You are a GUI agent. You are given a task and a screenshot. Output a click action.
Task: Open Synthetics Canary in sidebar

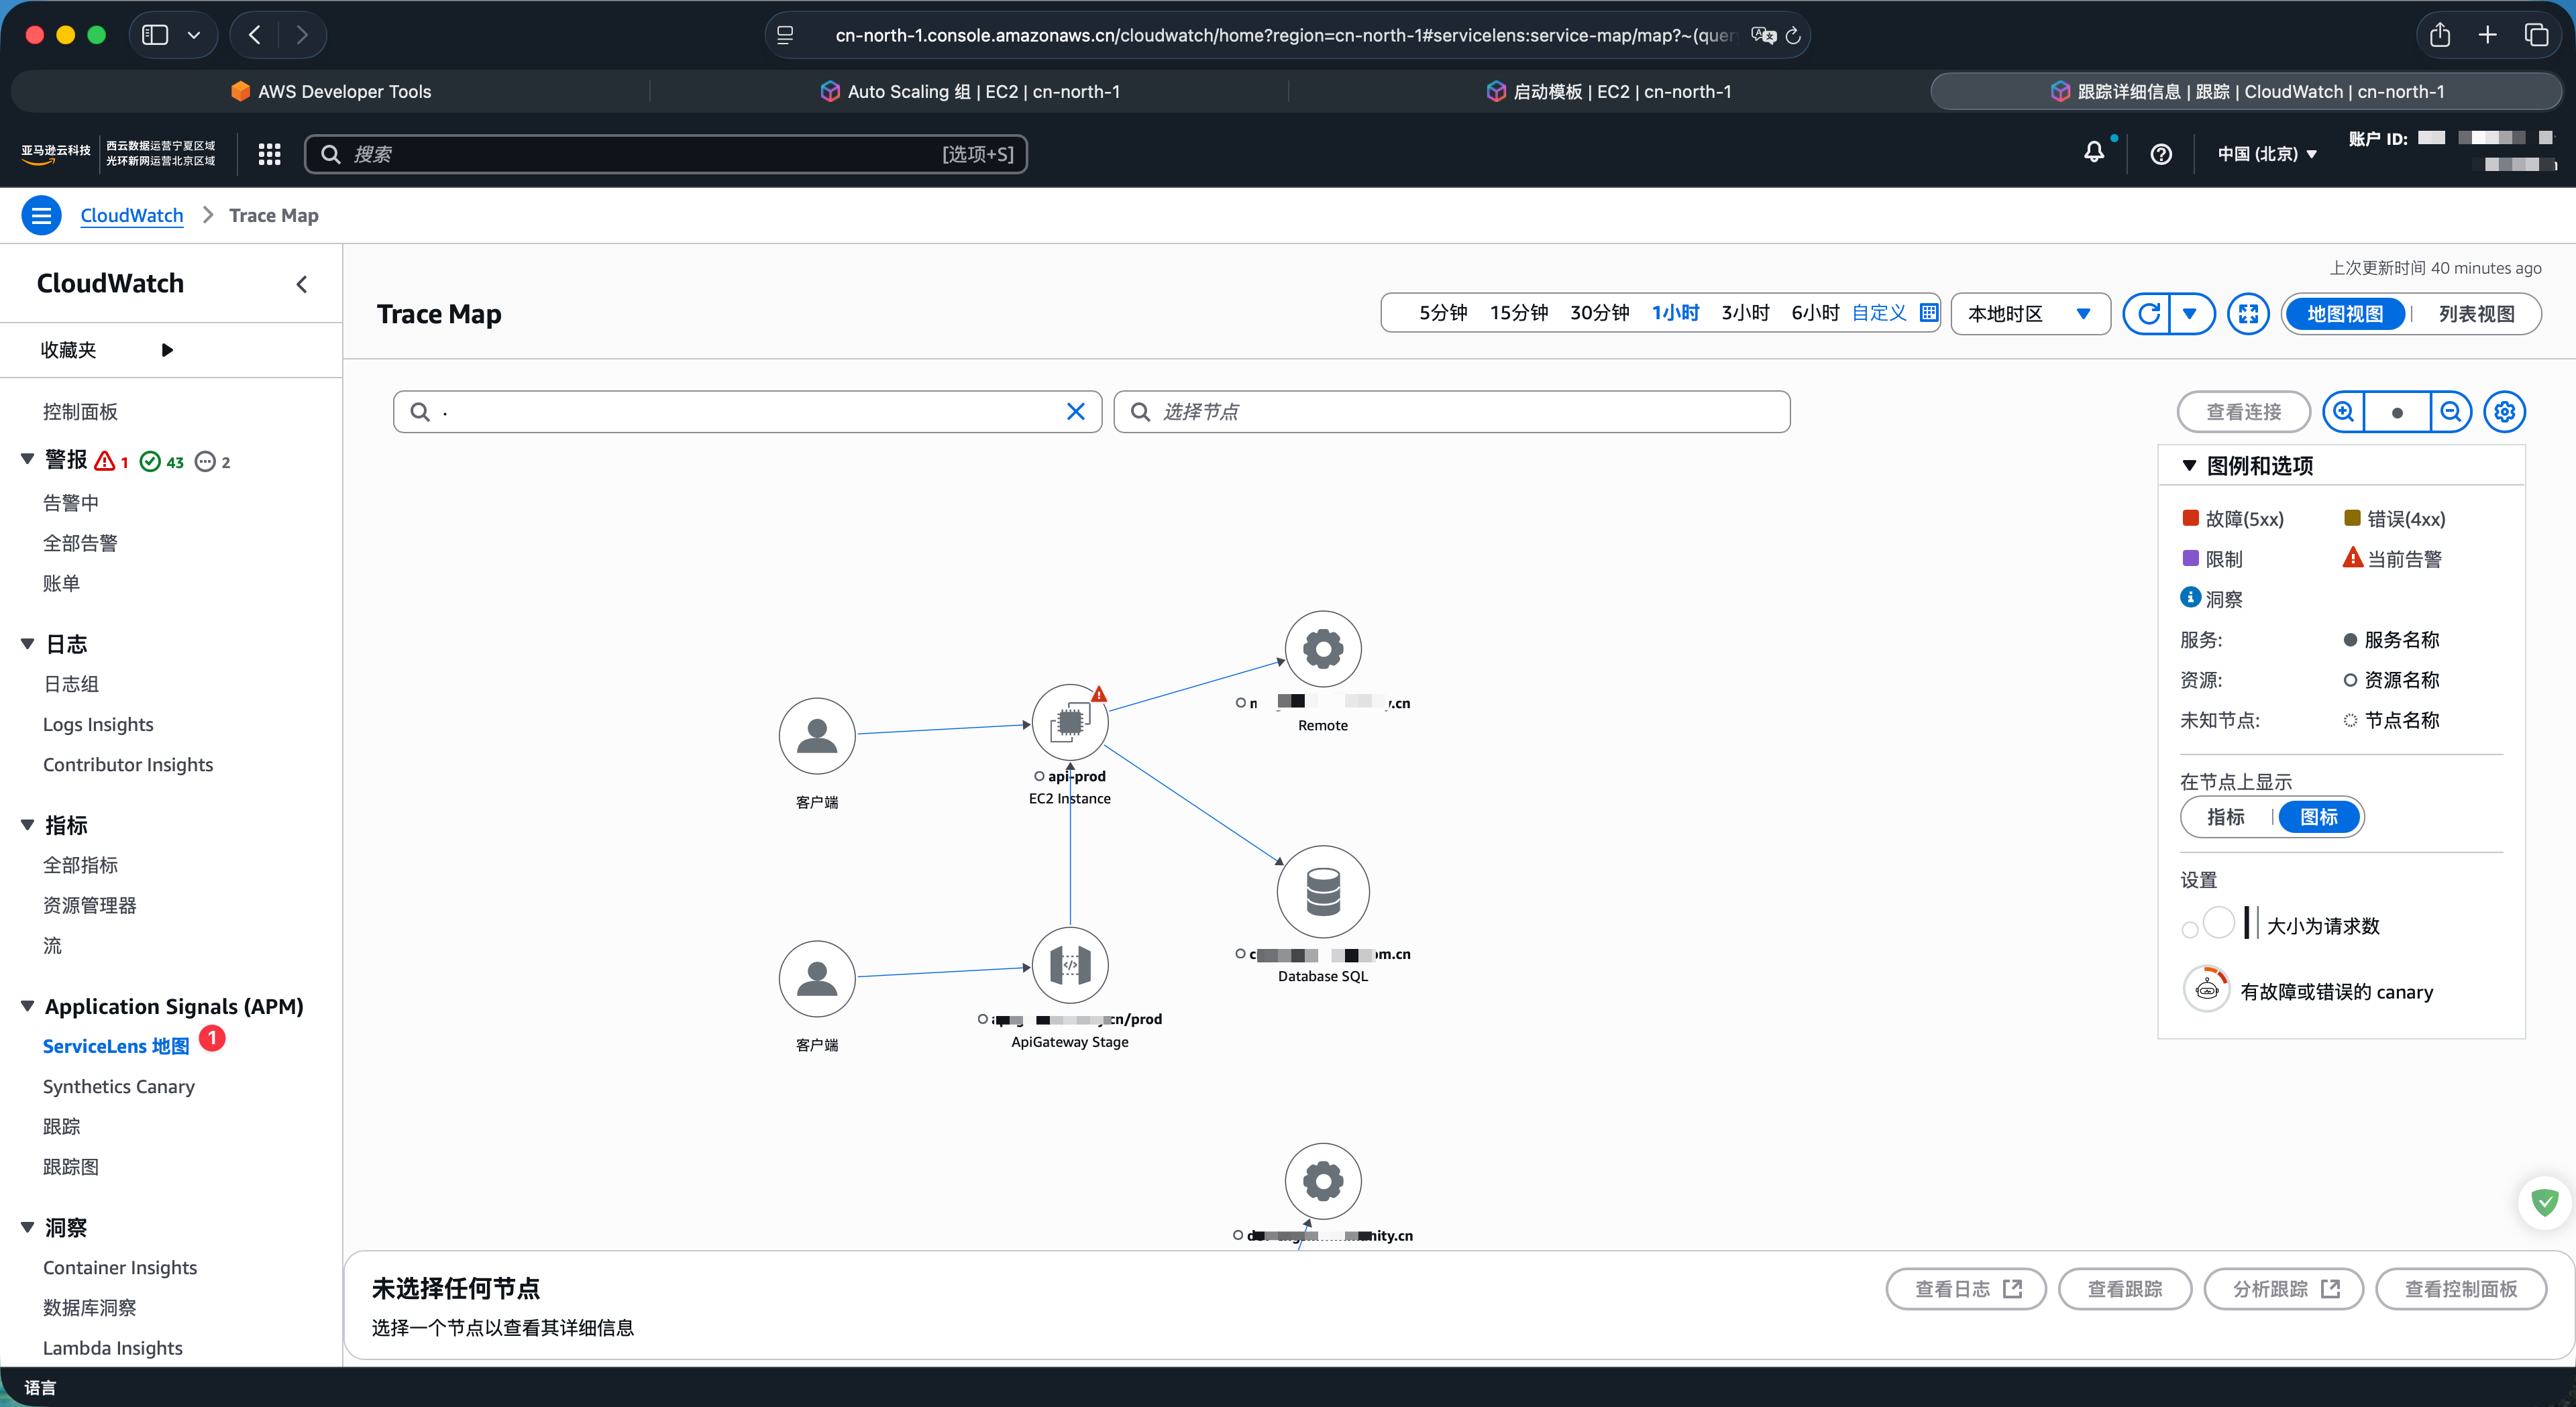coord(119,1086)
